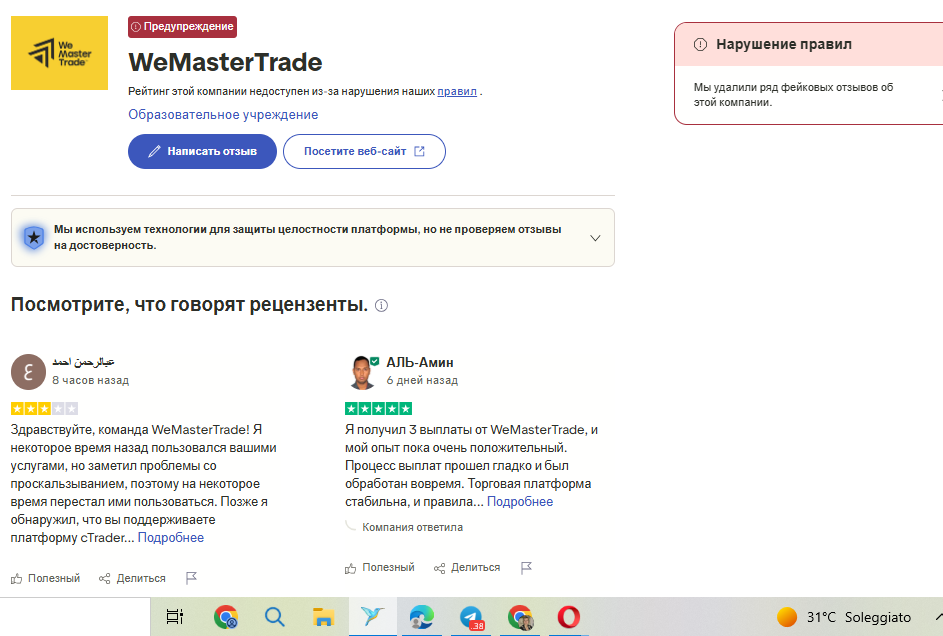This screenshot has width=943, height=636.
Task: Open Telegram with the 38 unread badge
Action: click(x=471, y=617)
